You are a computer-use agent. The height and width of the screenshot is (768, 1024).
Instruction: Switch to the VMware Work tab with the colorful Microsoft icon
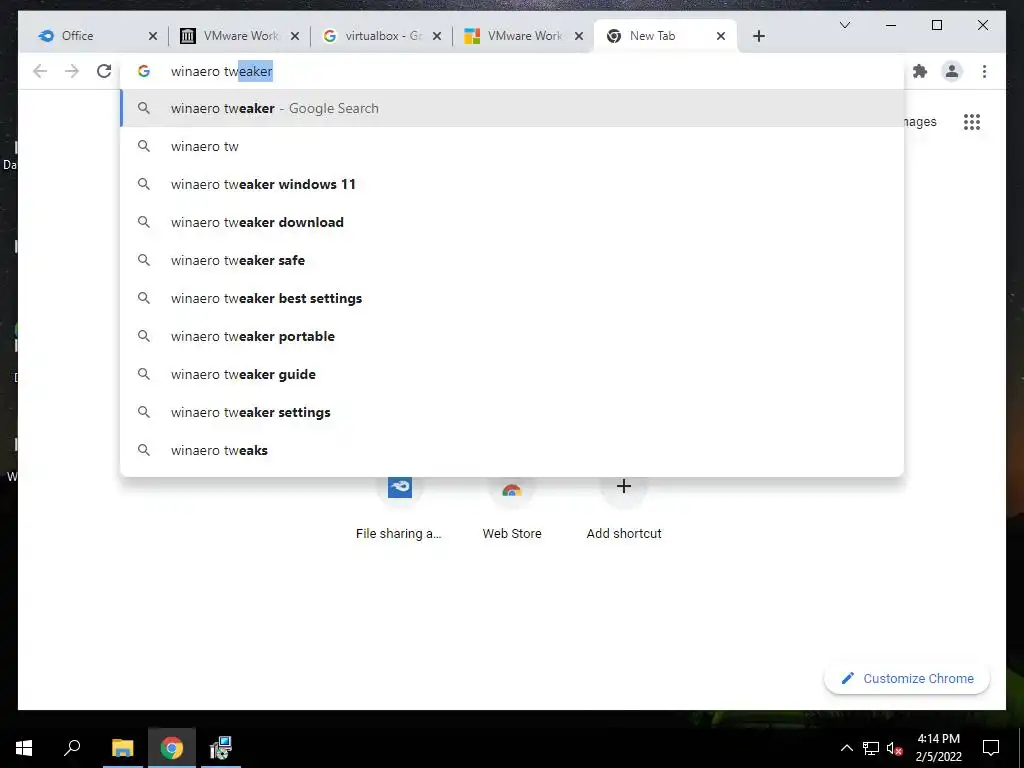pyautogui.click(x=524, y=36)
